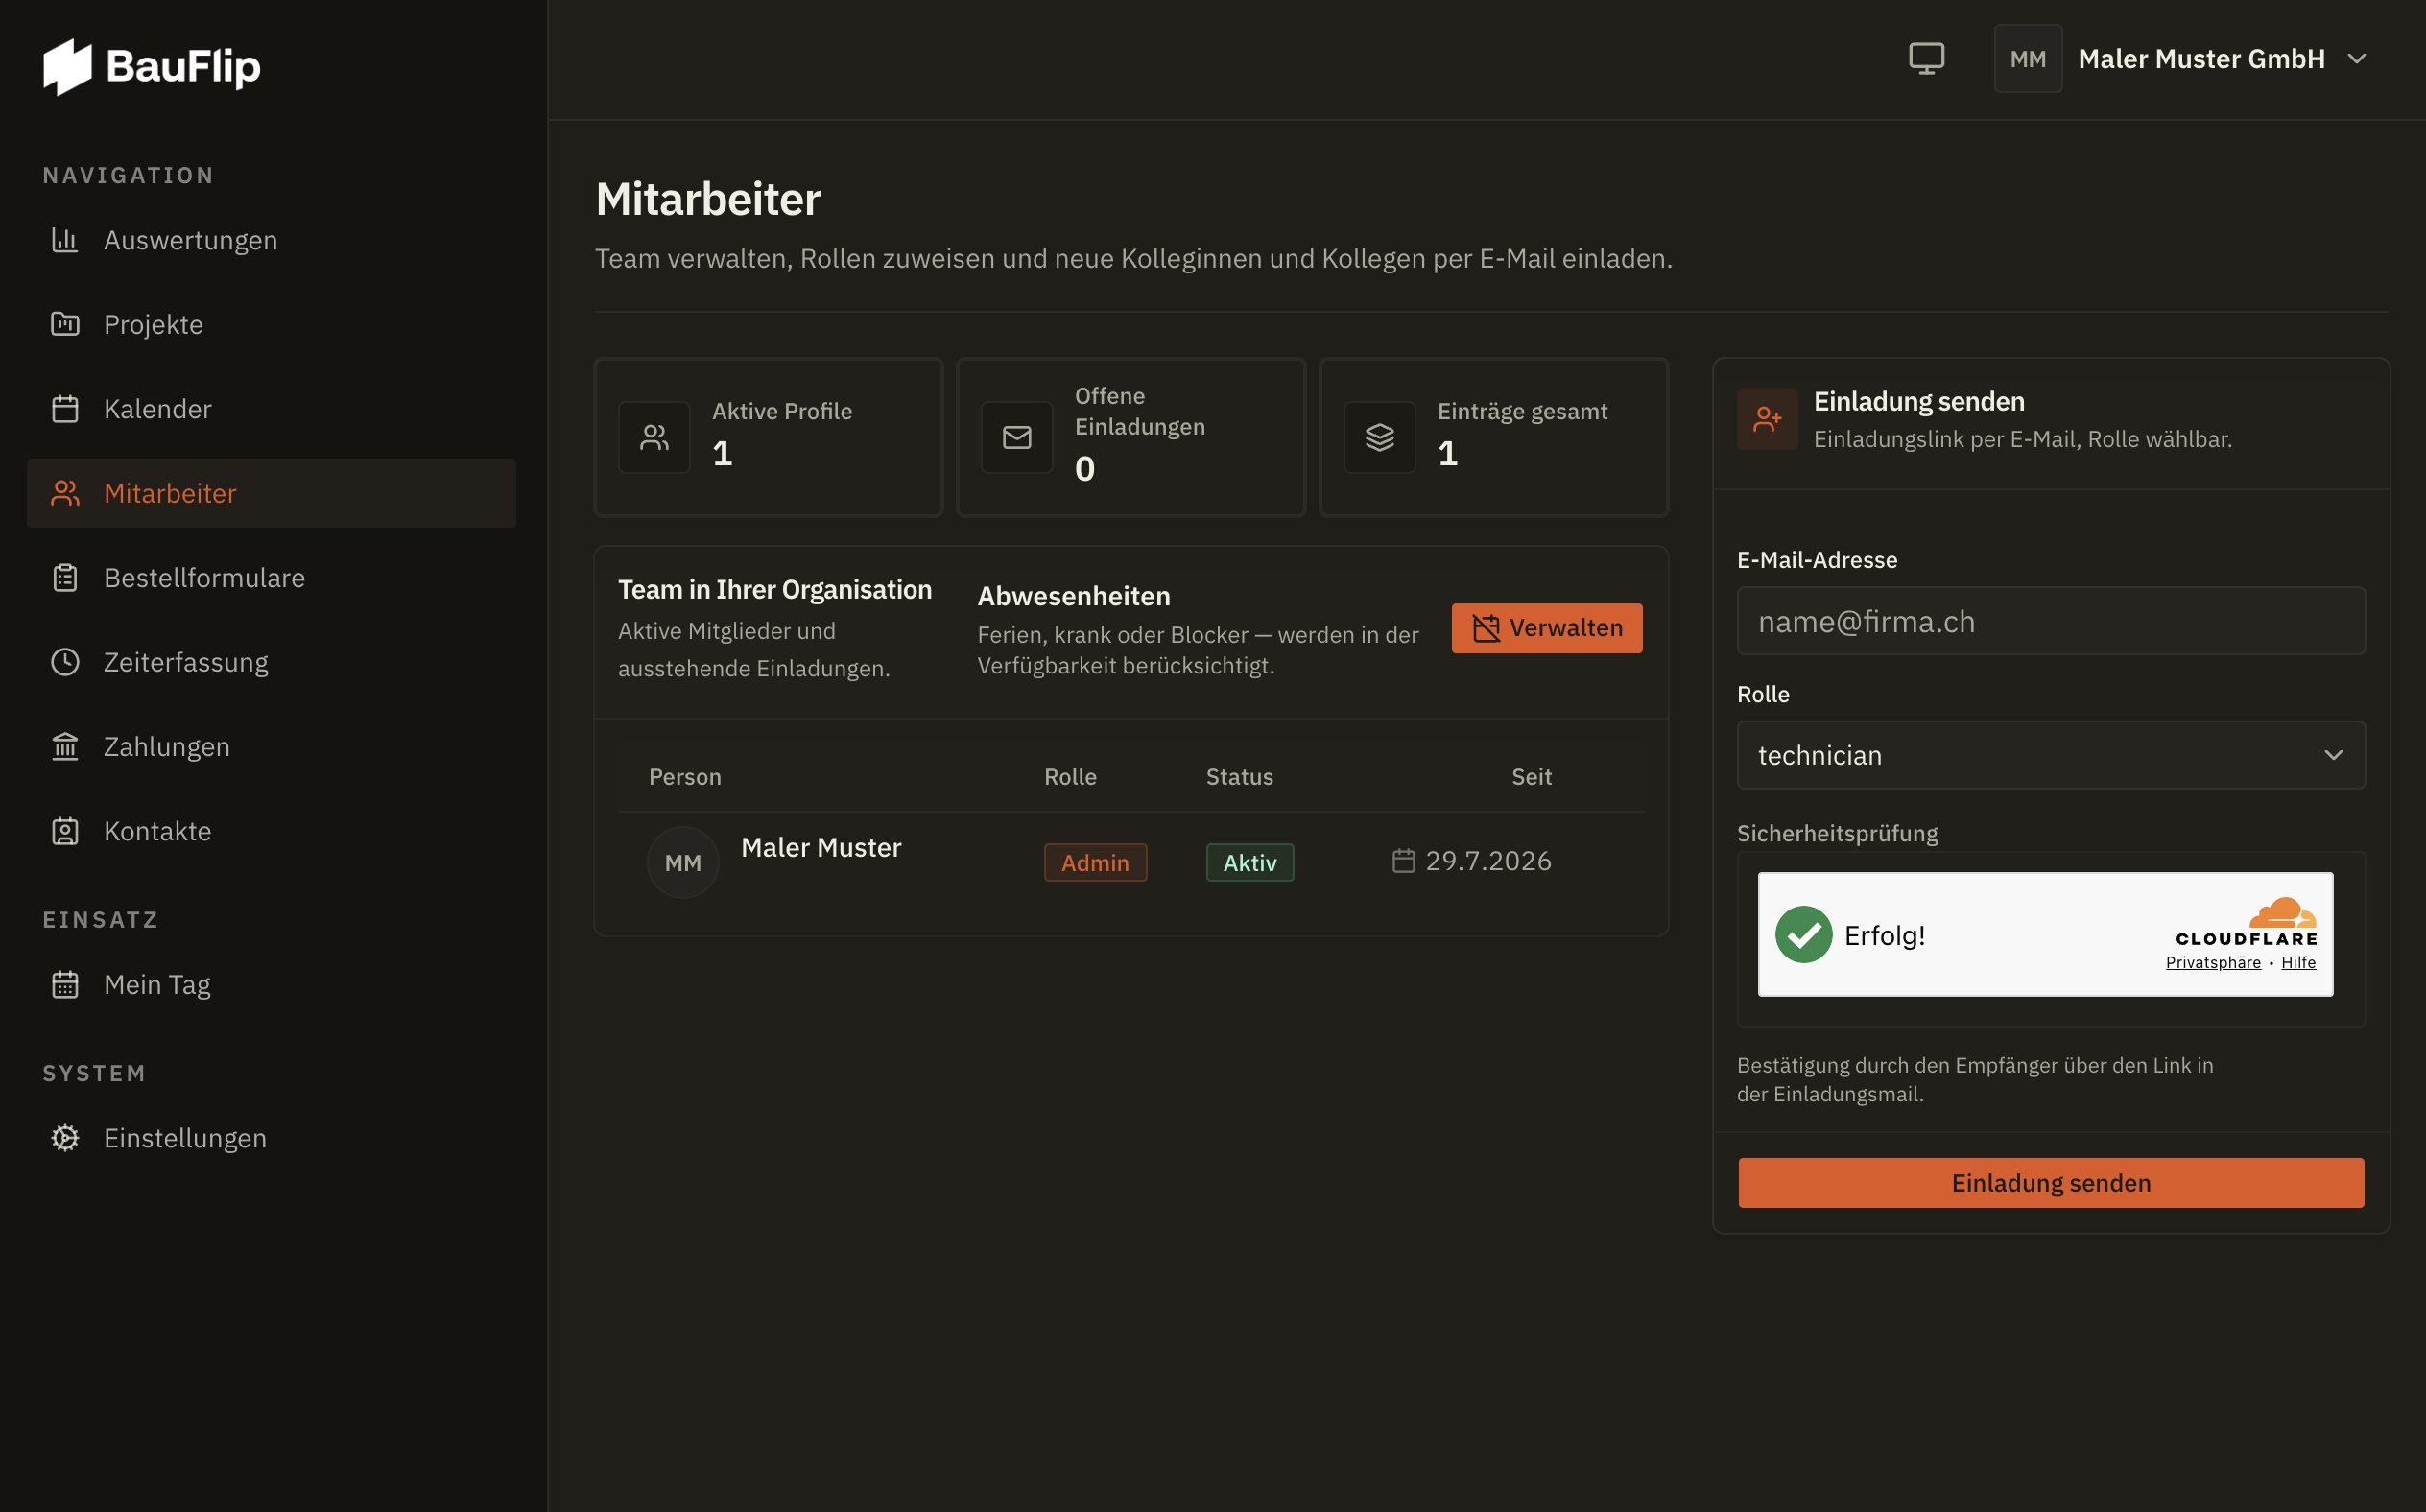Click the name Maler Muster in table
Viewport: 2426px width, 1512px height.
pos(821,847)
